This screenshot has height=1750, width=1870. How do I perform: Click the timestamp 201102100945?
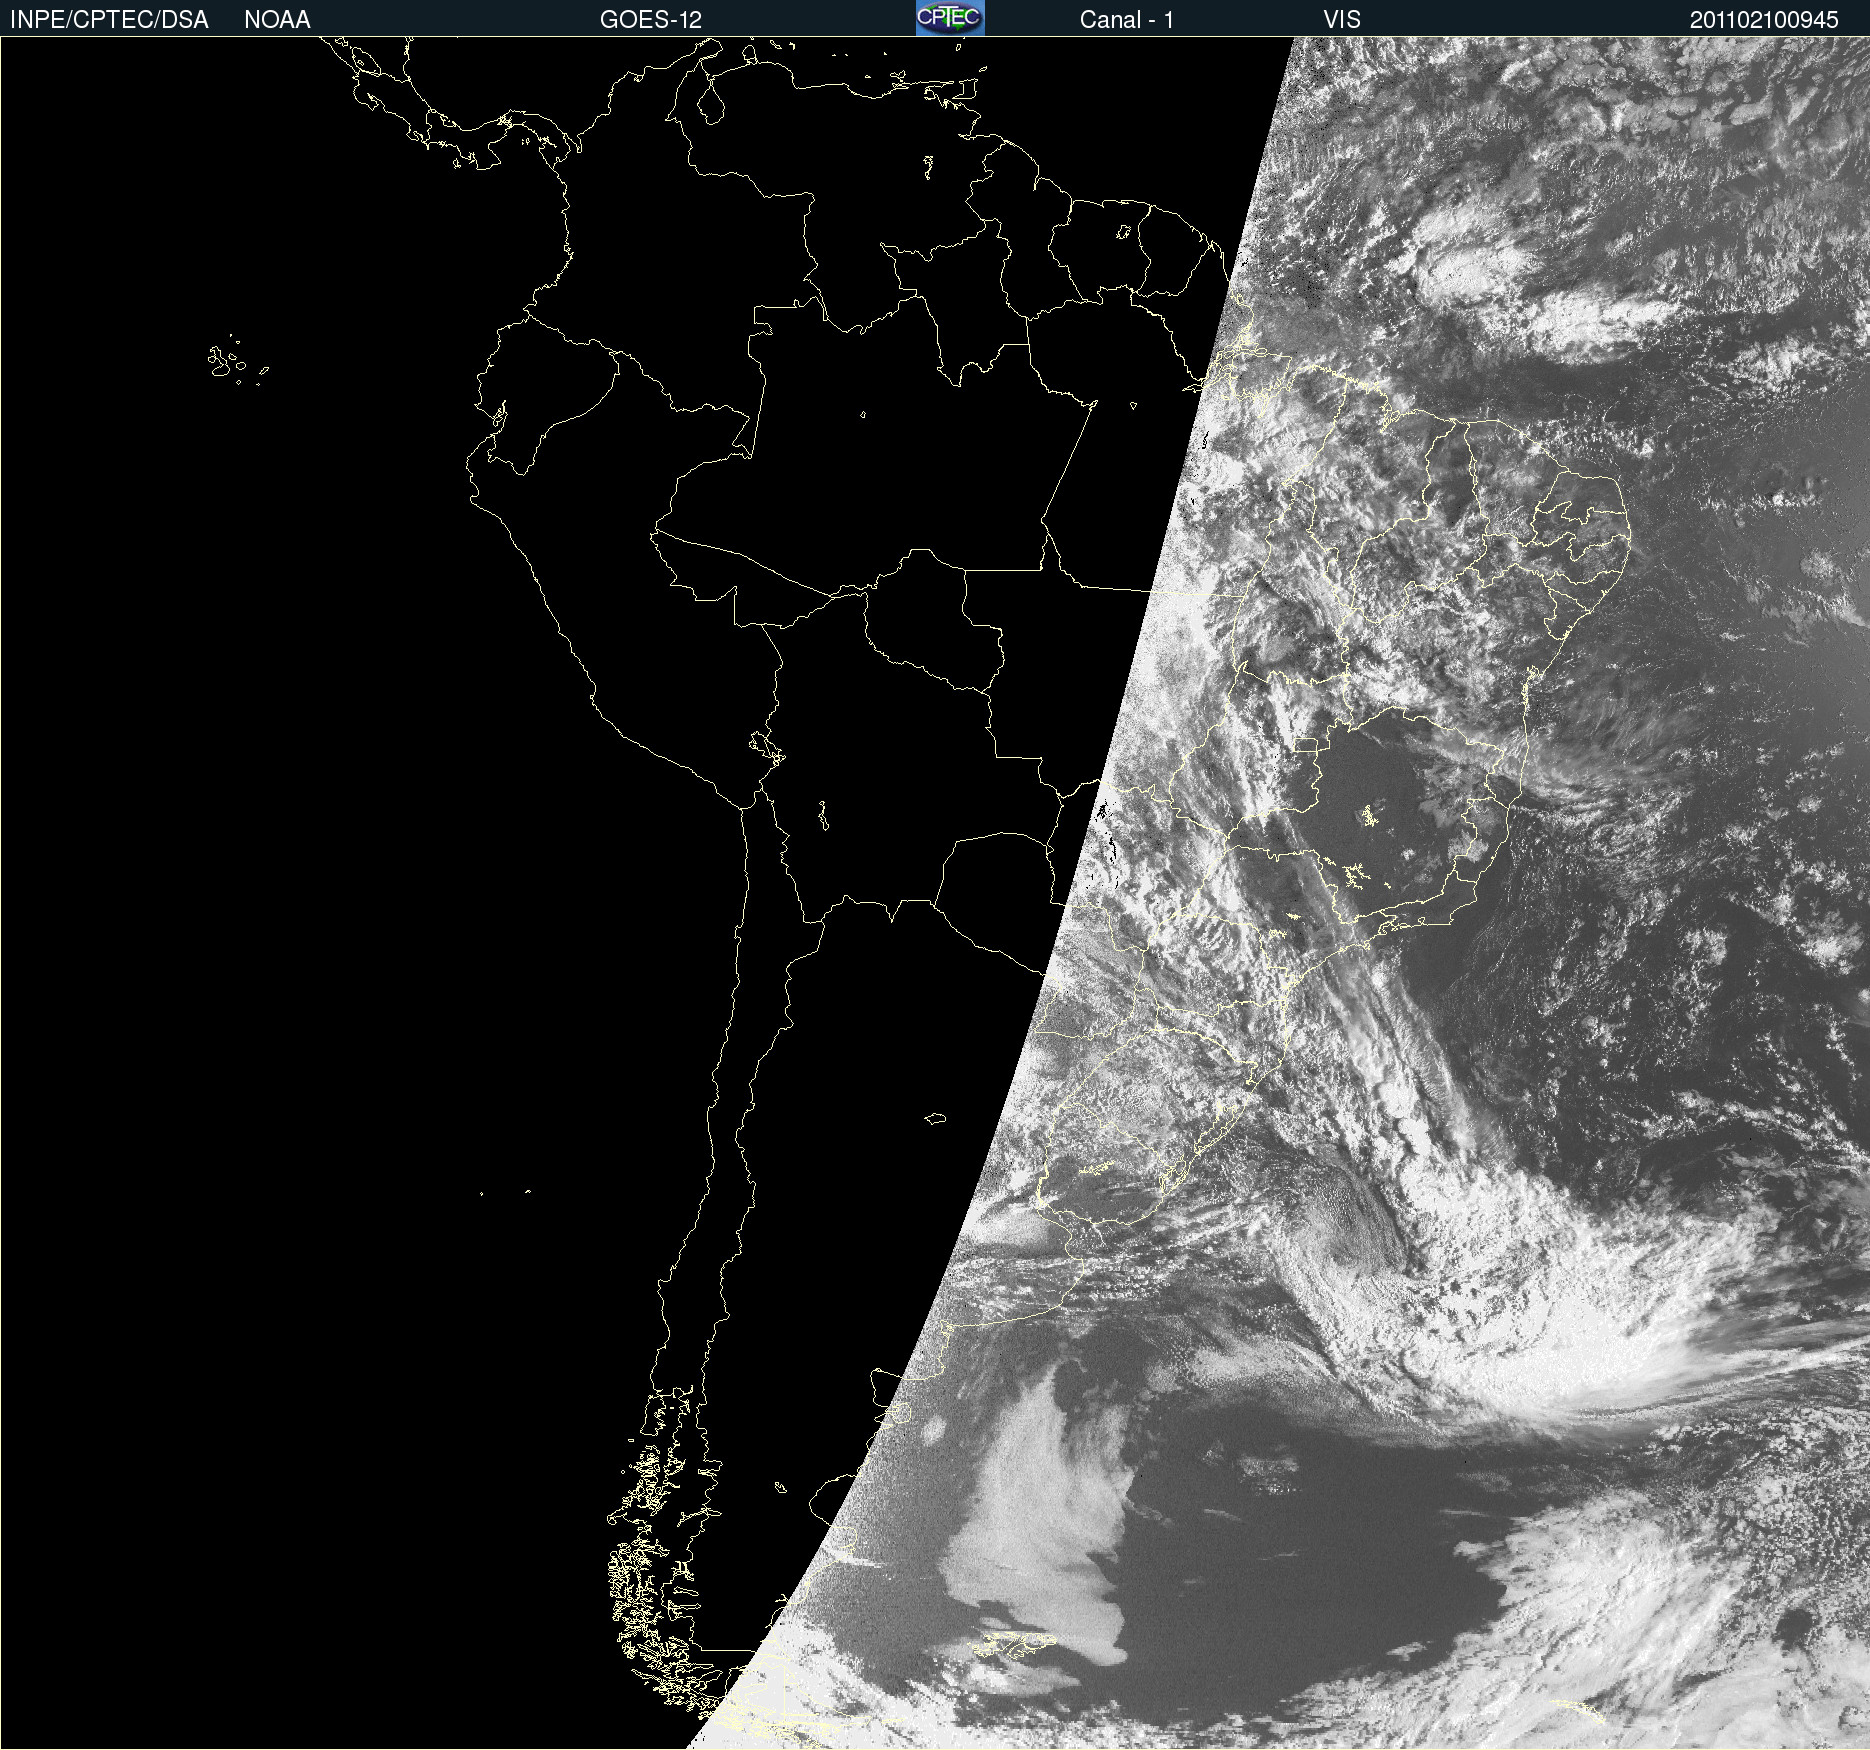pos(1764,20)
